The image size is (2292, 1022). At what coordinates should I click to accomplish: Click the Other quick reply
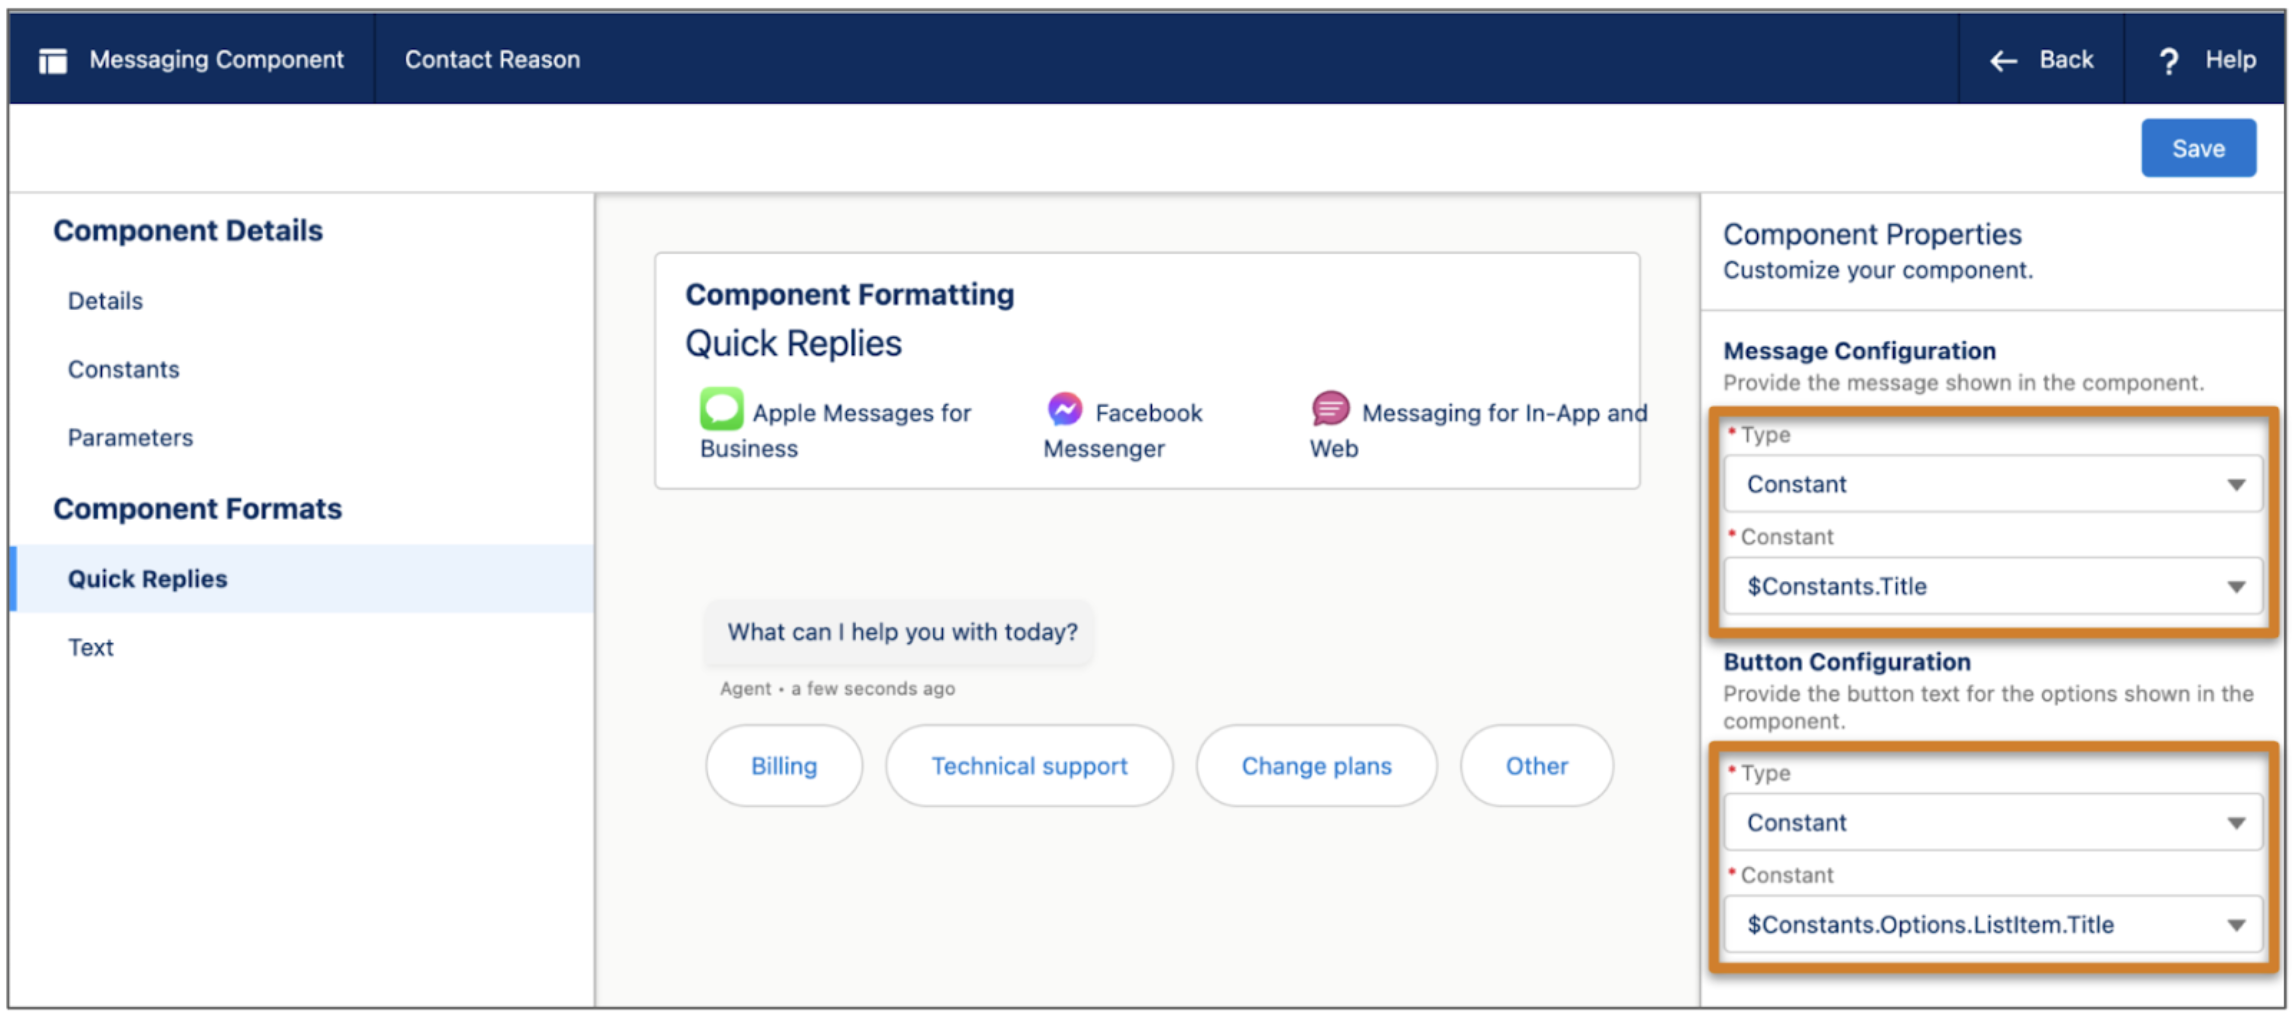[1536, 766]
